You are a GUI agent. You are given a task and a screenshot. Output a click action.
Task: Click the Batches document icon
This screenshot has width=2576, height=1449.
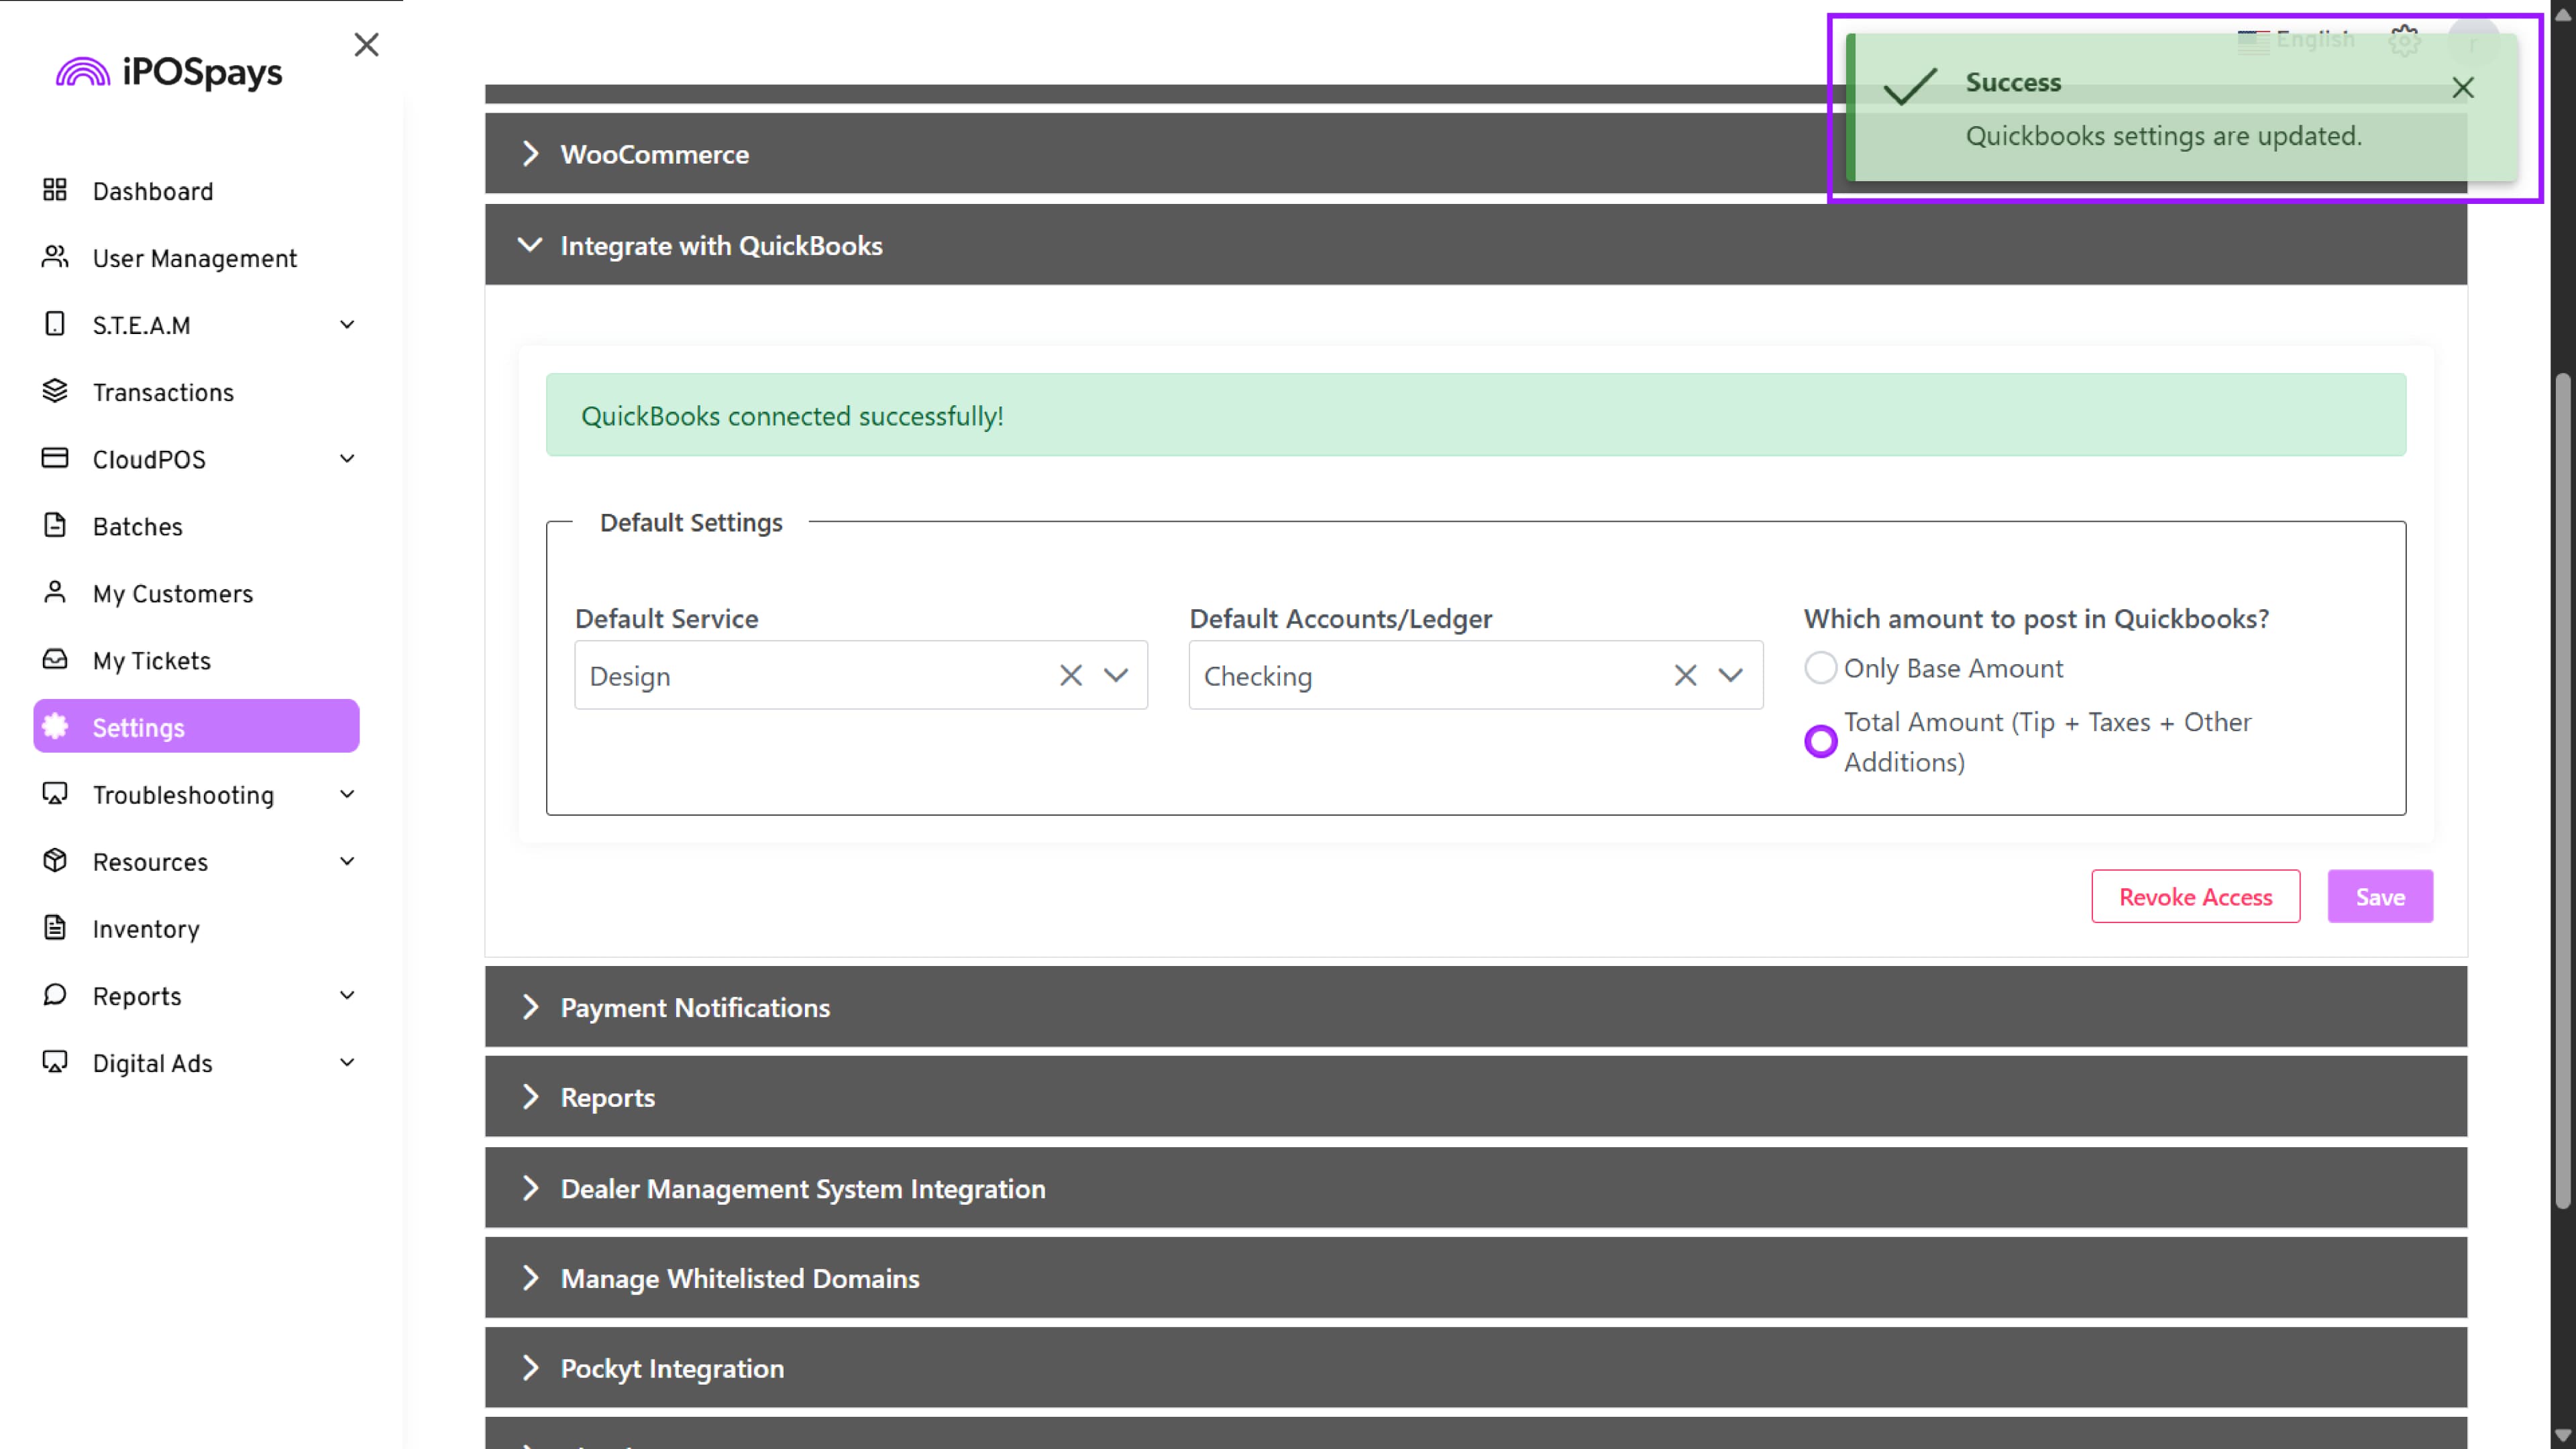[55, 525]
